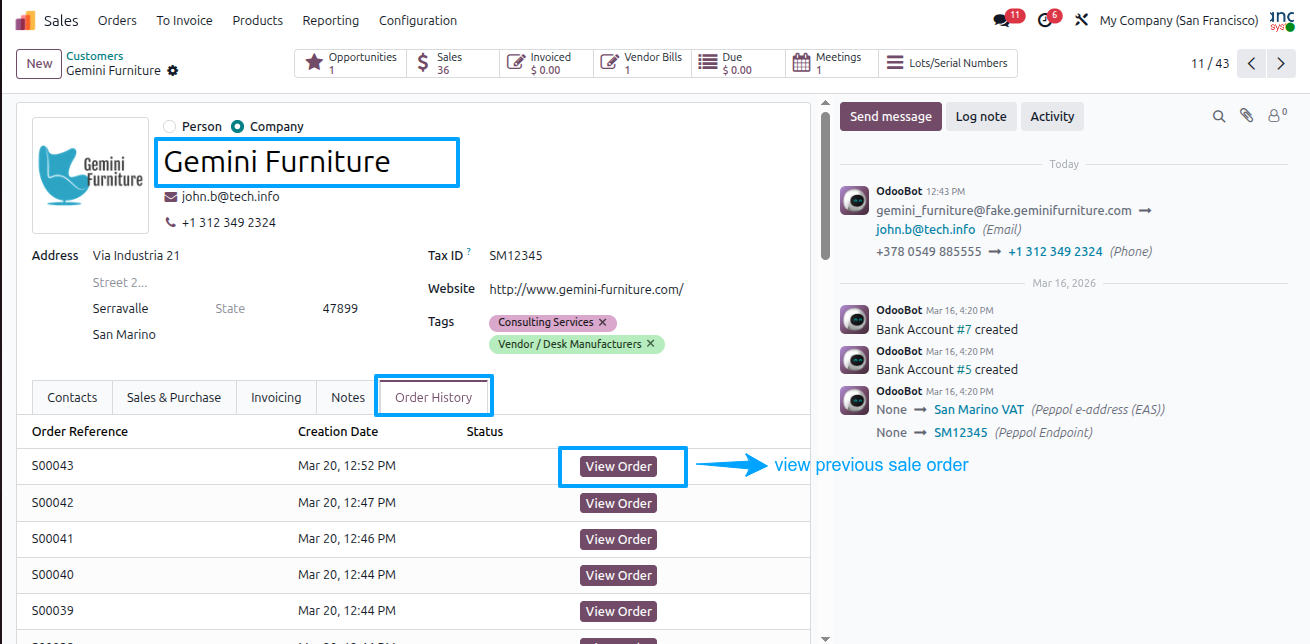Select the Person radio button
Image resolution: width=1310 pixels, height=644 pixels.
169,127
